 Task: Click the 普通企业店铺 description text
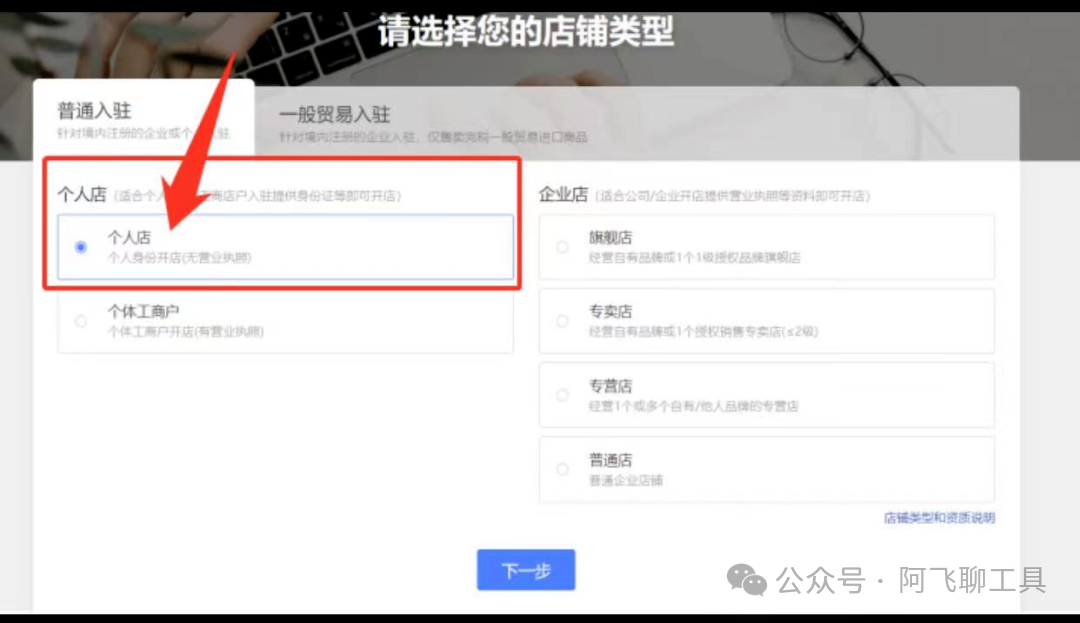pos(625,481)
